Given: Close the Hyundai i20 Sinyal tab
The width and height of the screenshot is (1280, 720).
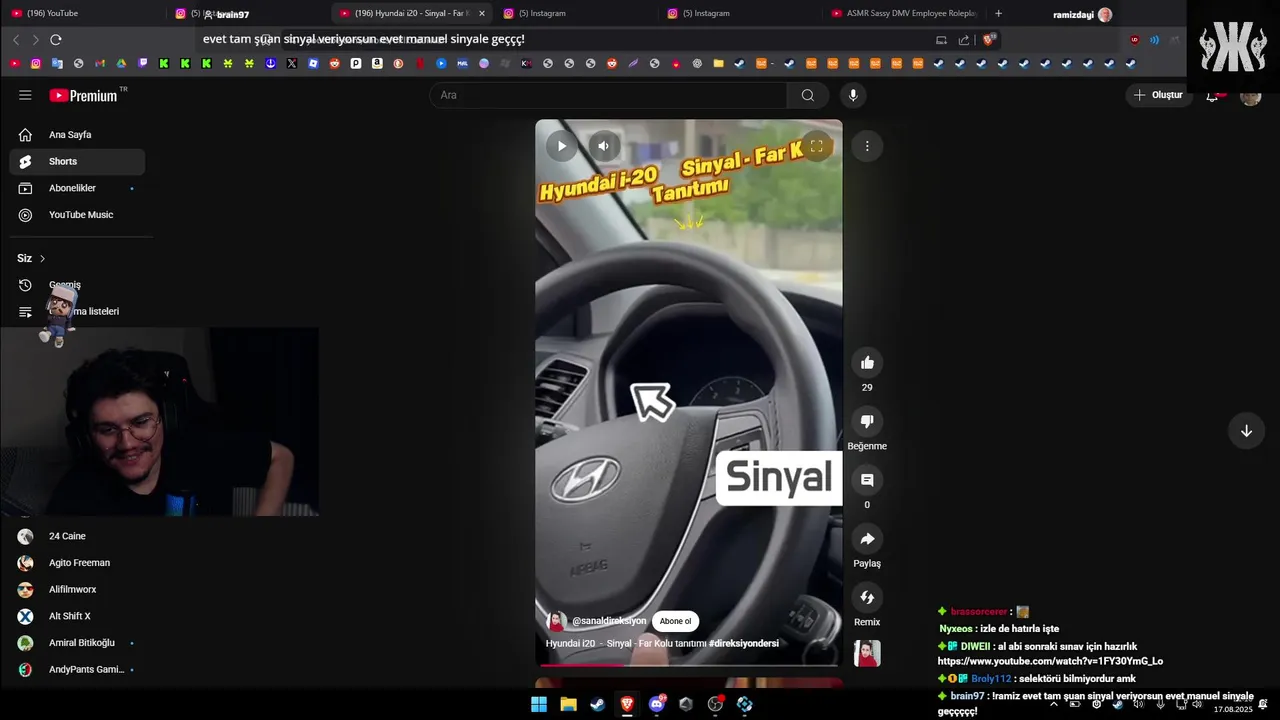Looking at the screenshot, I should pos(482,13).
